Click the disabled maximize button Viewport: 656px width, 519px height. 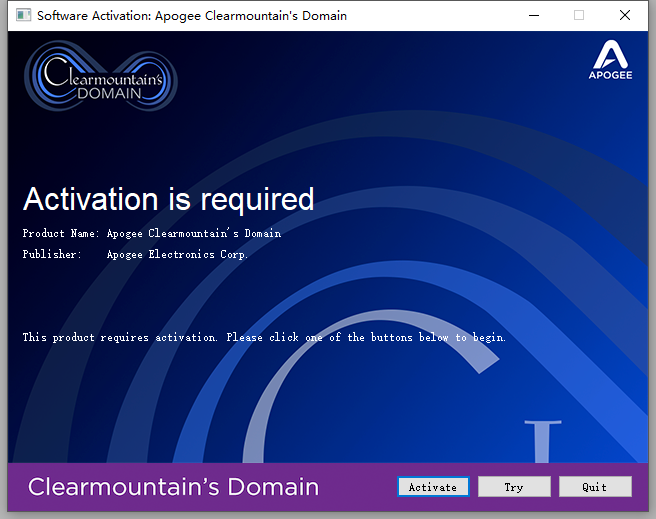pyautogui.click(x=579, y=15)
